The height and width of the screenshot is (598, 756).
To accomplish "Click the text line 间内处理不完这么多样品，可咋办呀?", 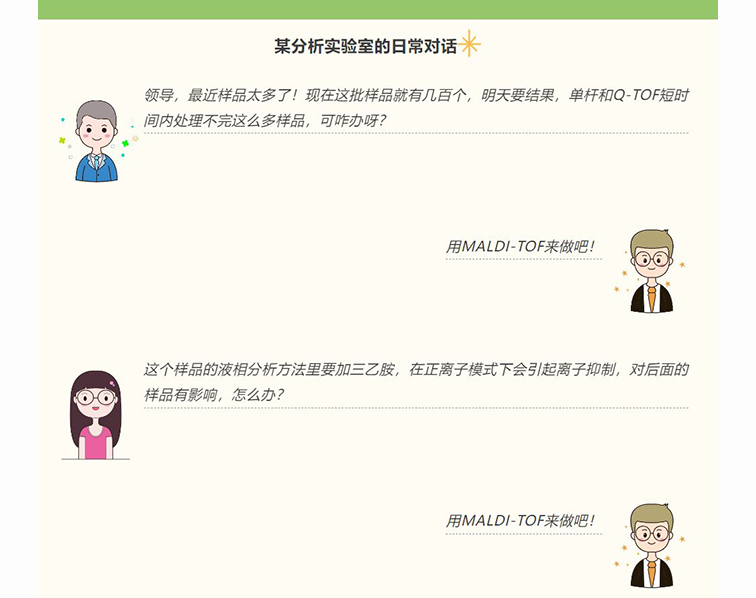I will (x=265, y=121).
